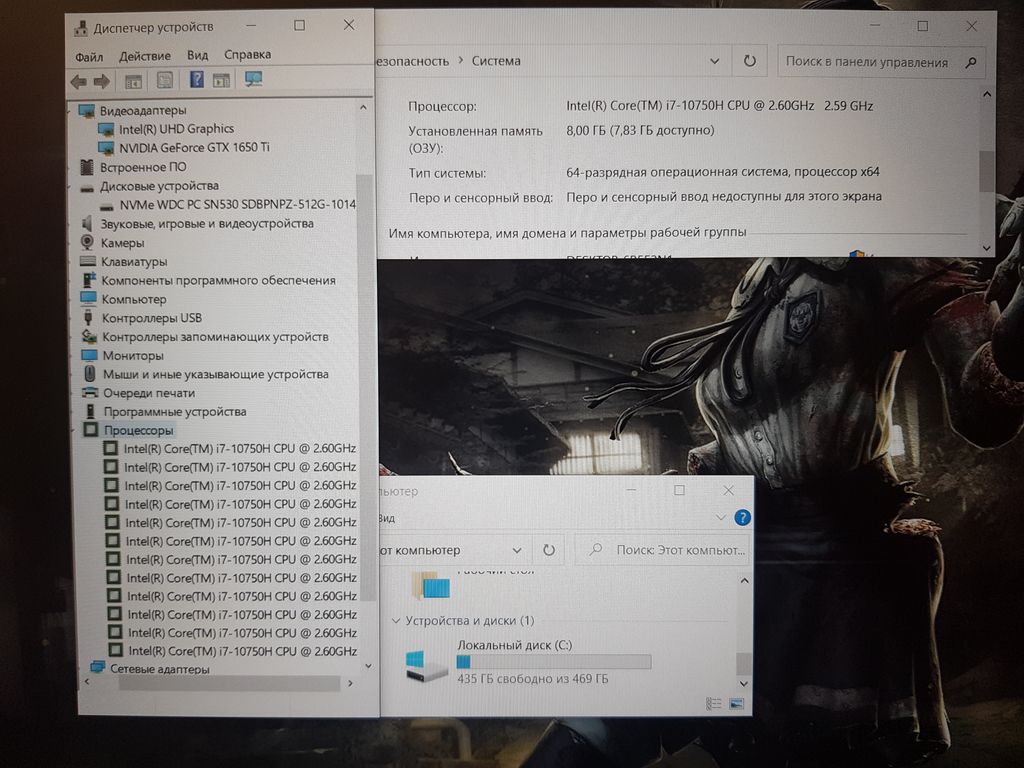The width and height of the screenshot is (1024, 768).
Task: Click the Мониторы category icon
Action: click(x=89, y=355)
